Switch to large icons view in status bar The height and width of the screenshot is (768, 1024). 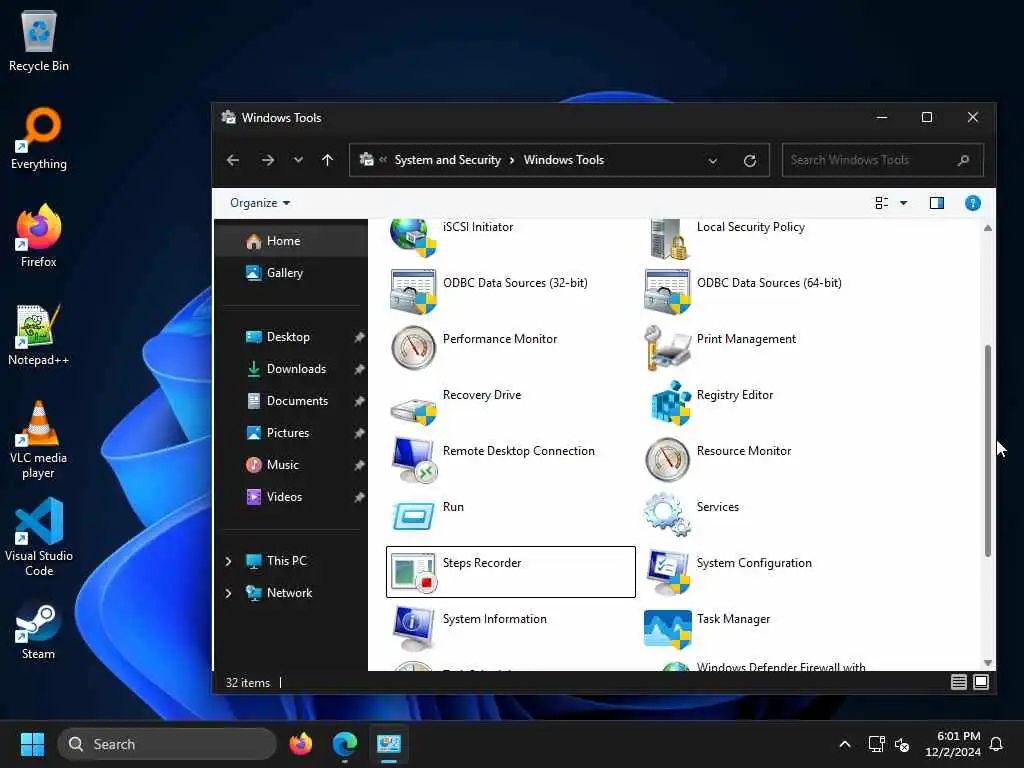point(981,682)
